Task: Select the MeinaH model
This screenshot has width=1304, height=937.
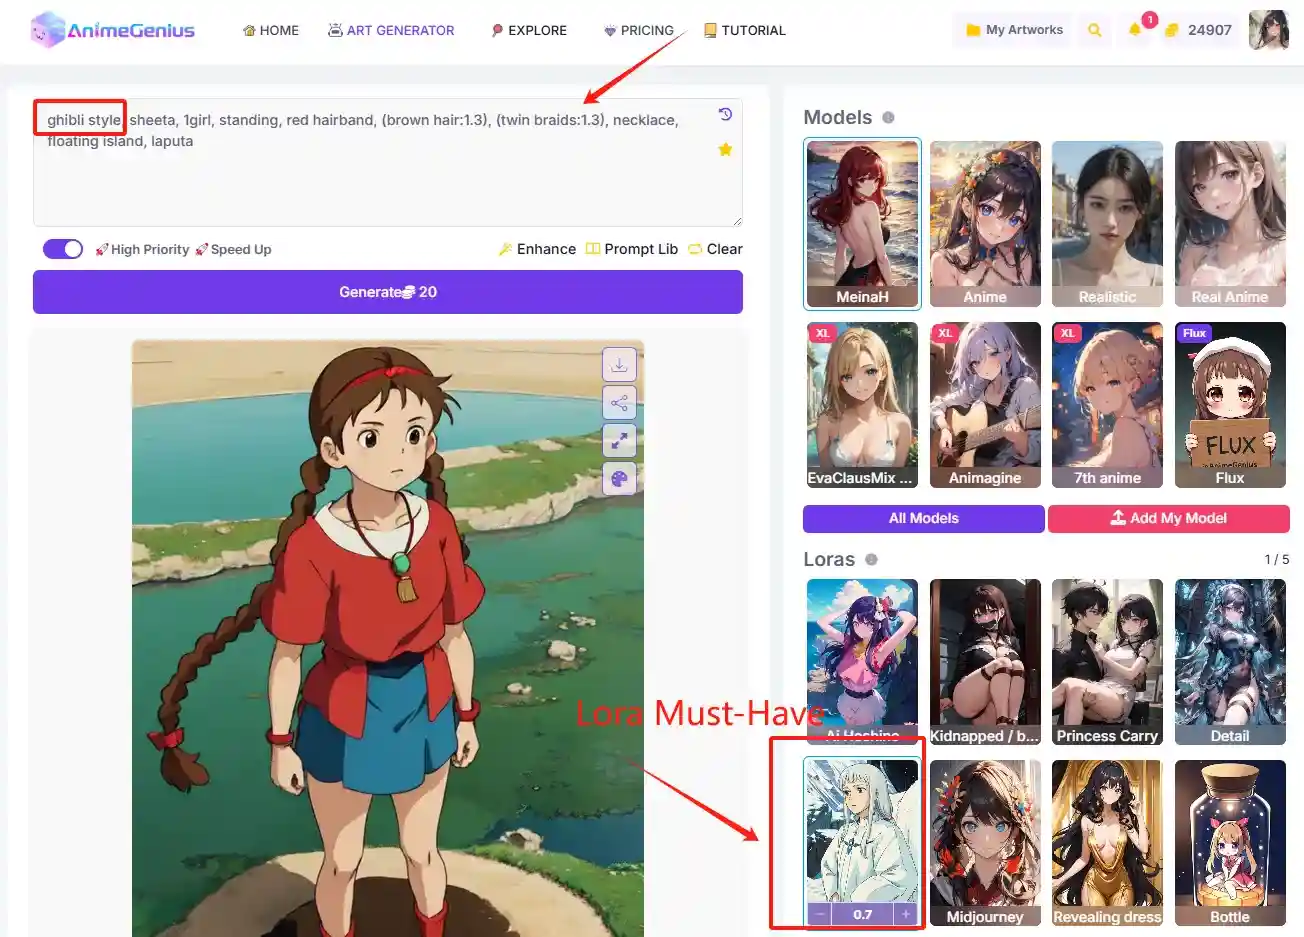Action: pos(862,223)
